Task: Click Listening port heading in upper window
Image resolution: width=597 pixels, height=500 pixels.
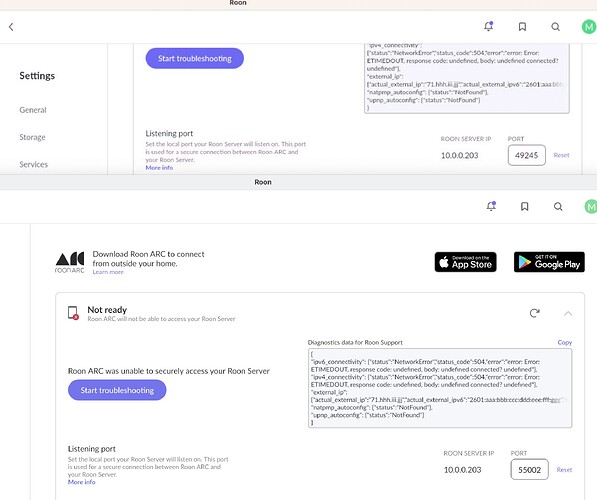Action: coord(169,134)
